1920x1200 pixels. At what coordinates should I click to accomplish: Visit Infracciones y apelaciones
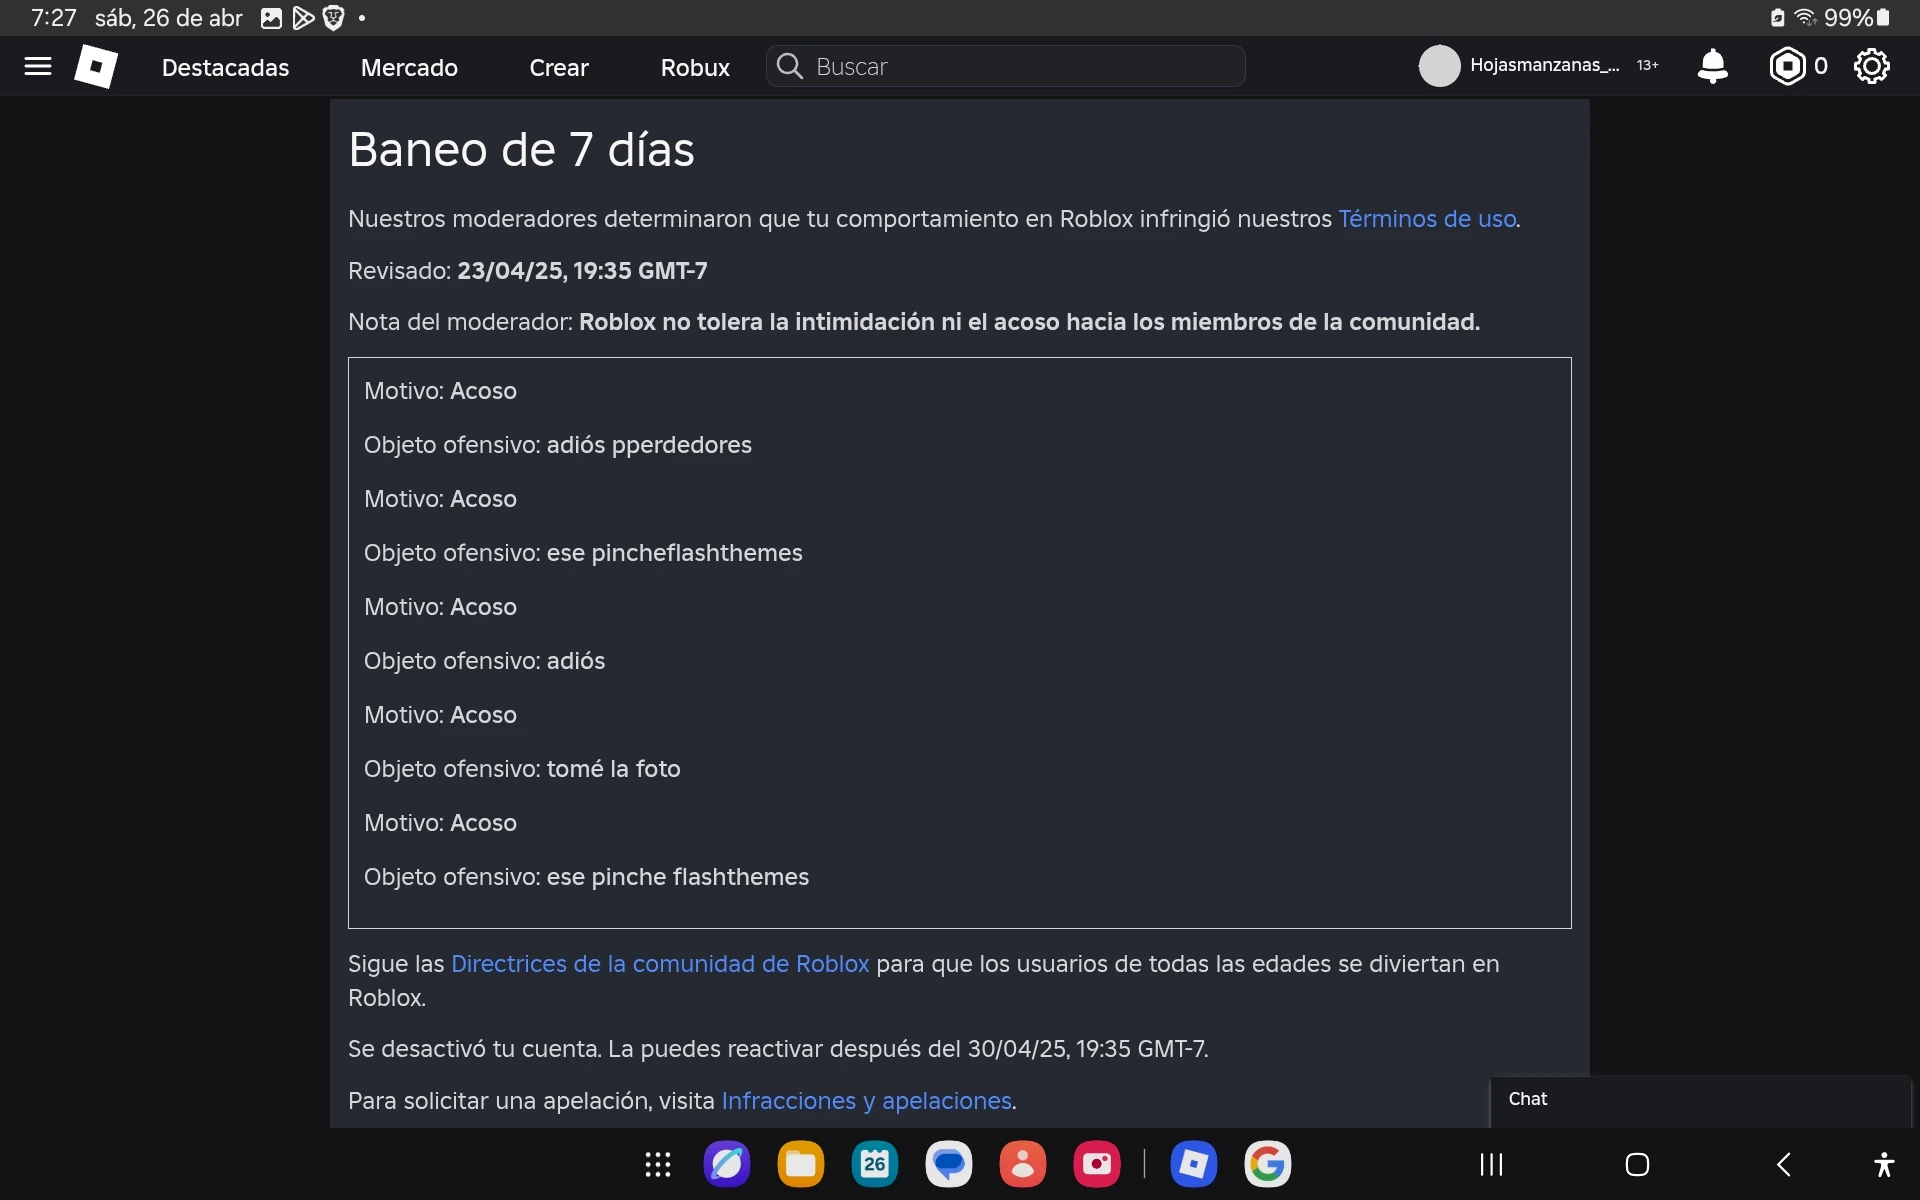pyautogui.click(x=866, y=1101)
